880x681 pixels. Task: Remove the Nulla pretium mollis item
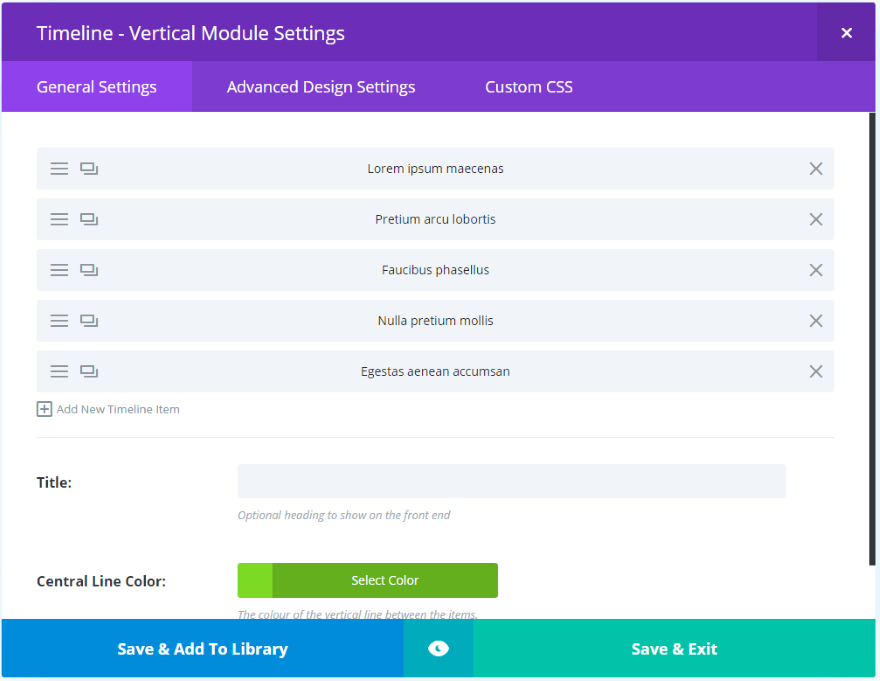pyautogui.click(x=816, y=321)
